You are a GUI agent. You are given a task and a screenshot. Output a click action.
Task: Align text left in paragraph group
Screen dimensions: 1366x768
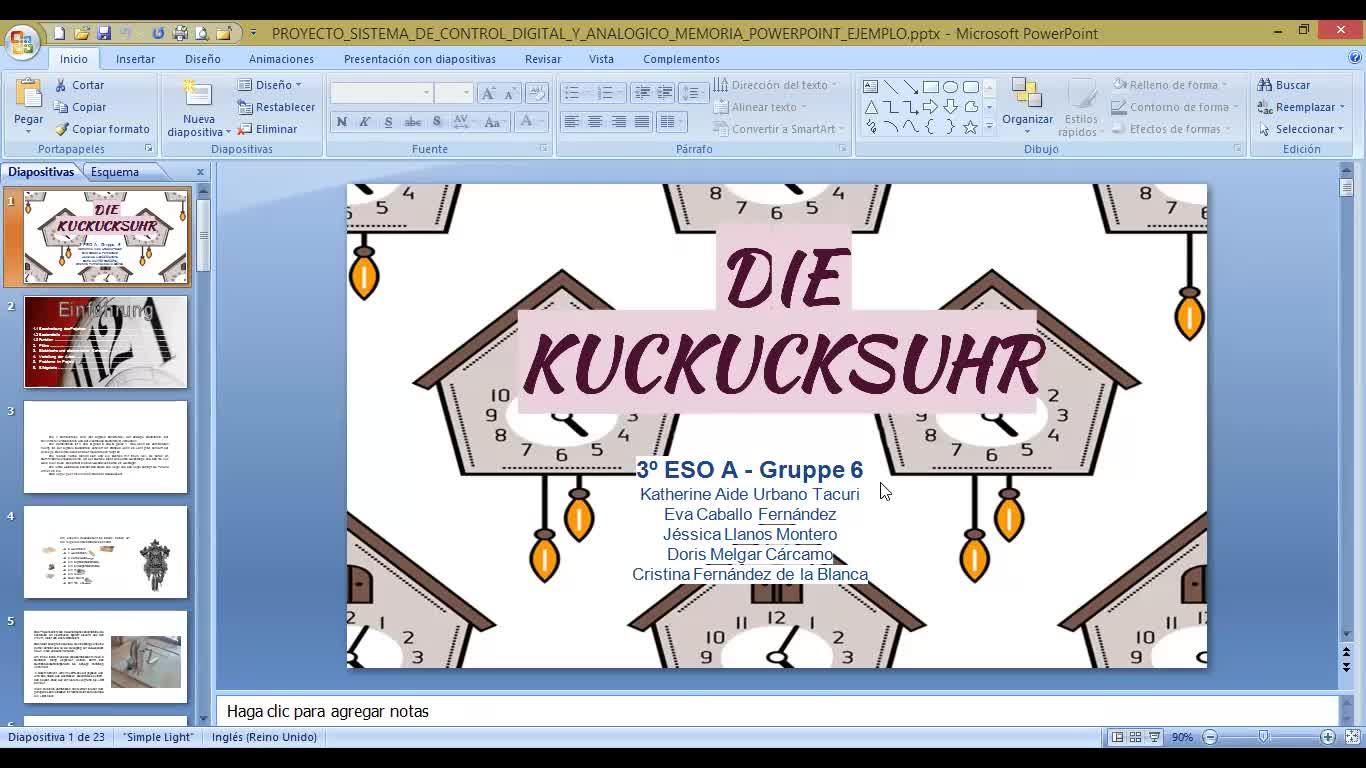(x=571, y=122)
